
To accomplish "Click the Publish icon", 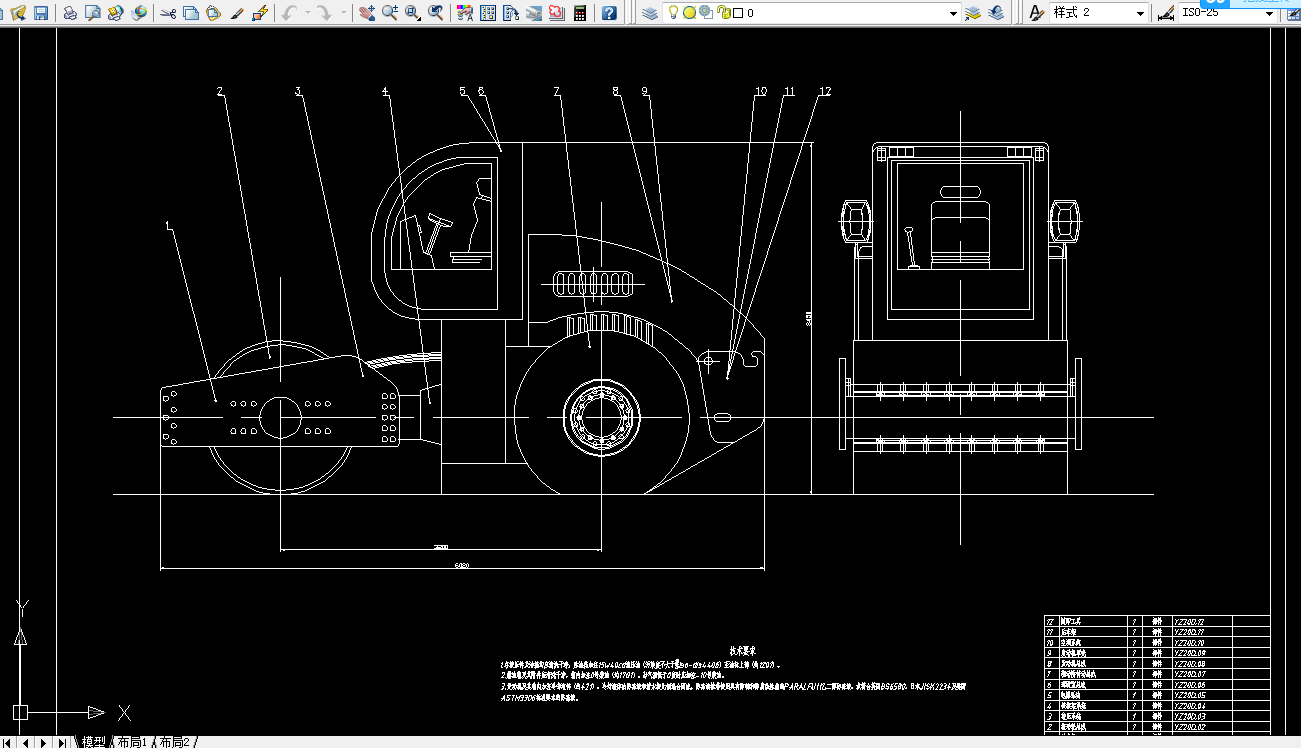I will click(x=116, y=13).
